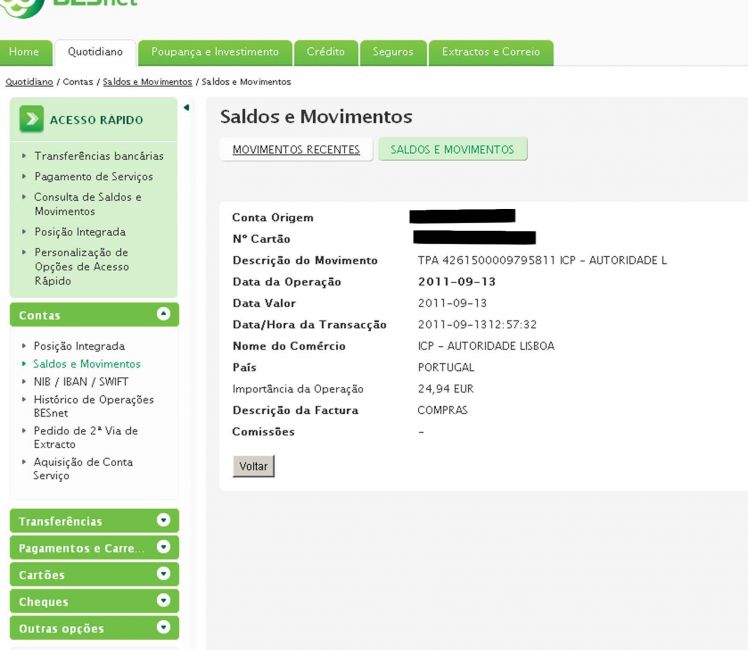
Task: Select the Saldos e Movimentos sub-tab
Action: (x=452, y=150)
